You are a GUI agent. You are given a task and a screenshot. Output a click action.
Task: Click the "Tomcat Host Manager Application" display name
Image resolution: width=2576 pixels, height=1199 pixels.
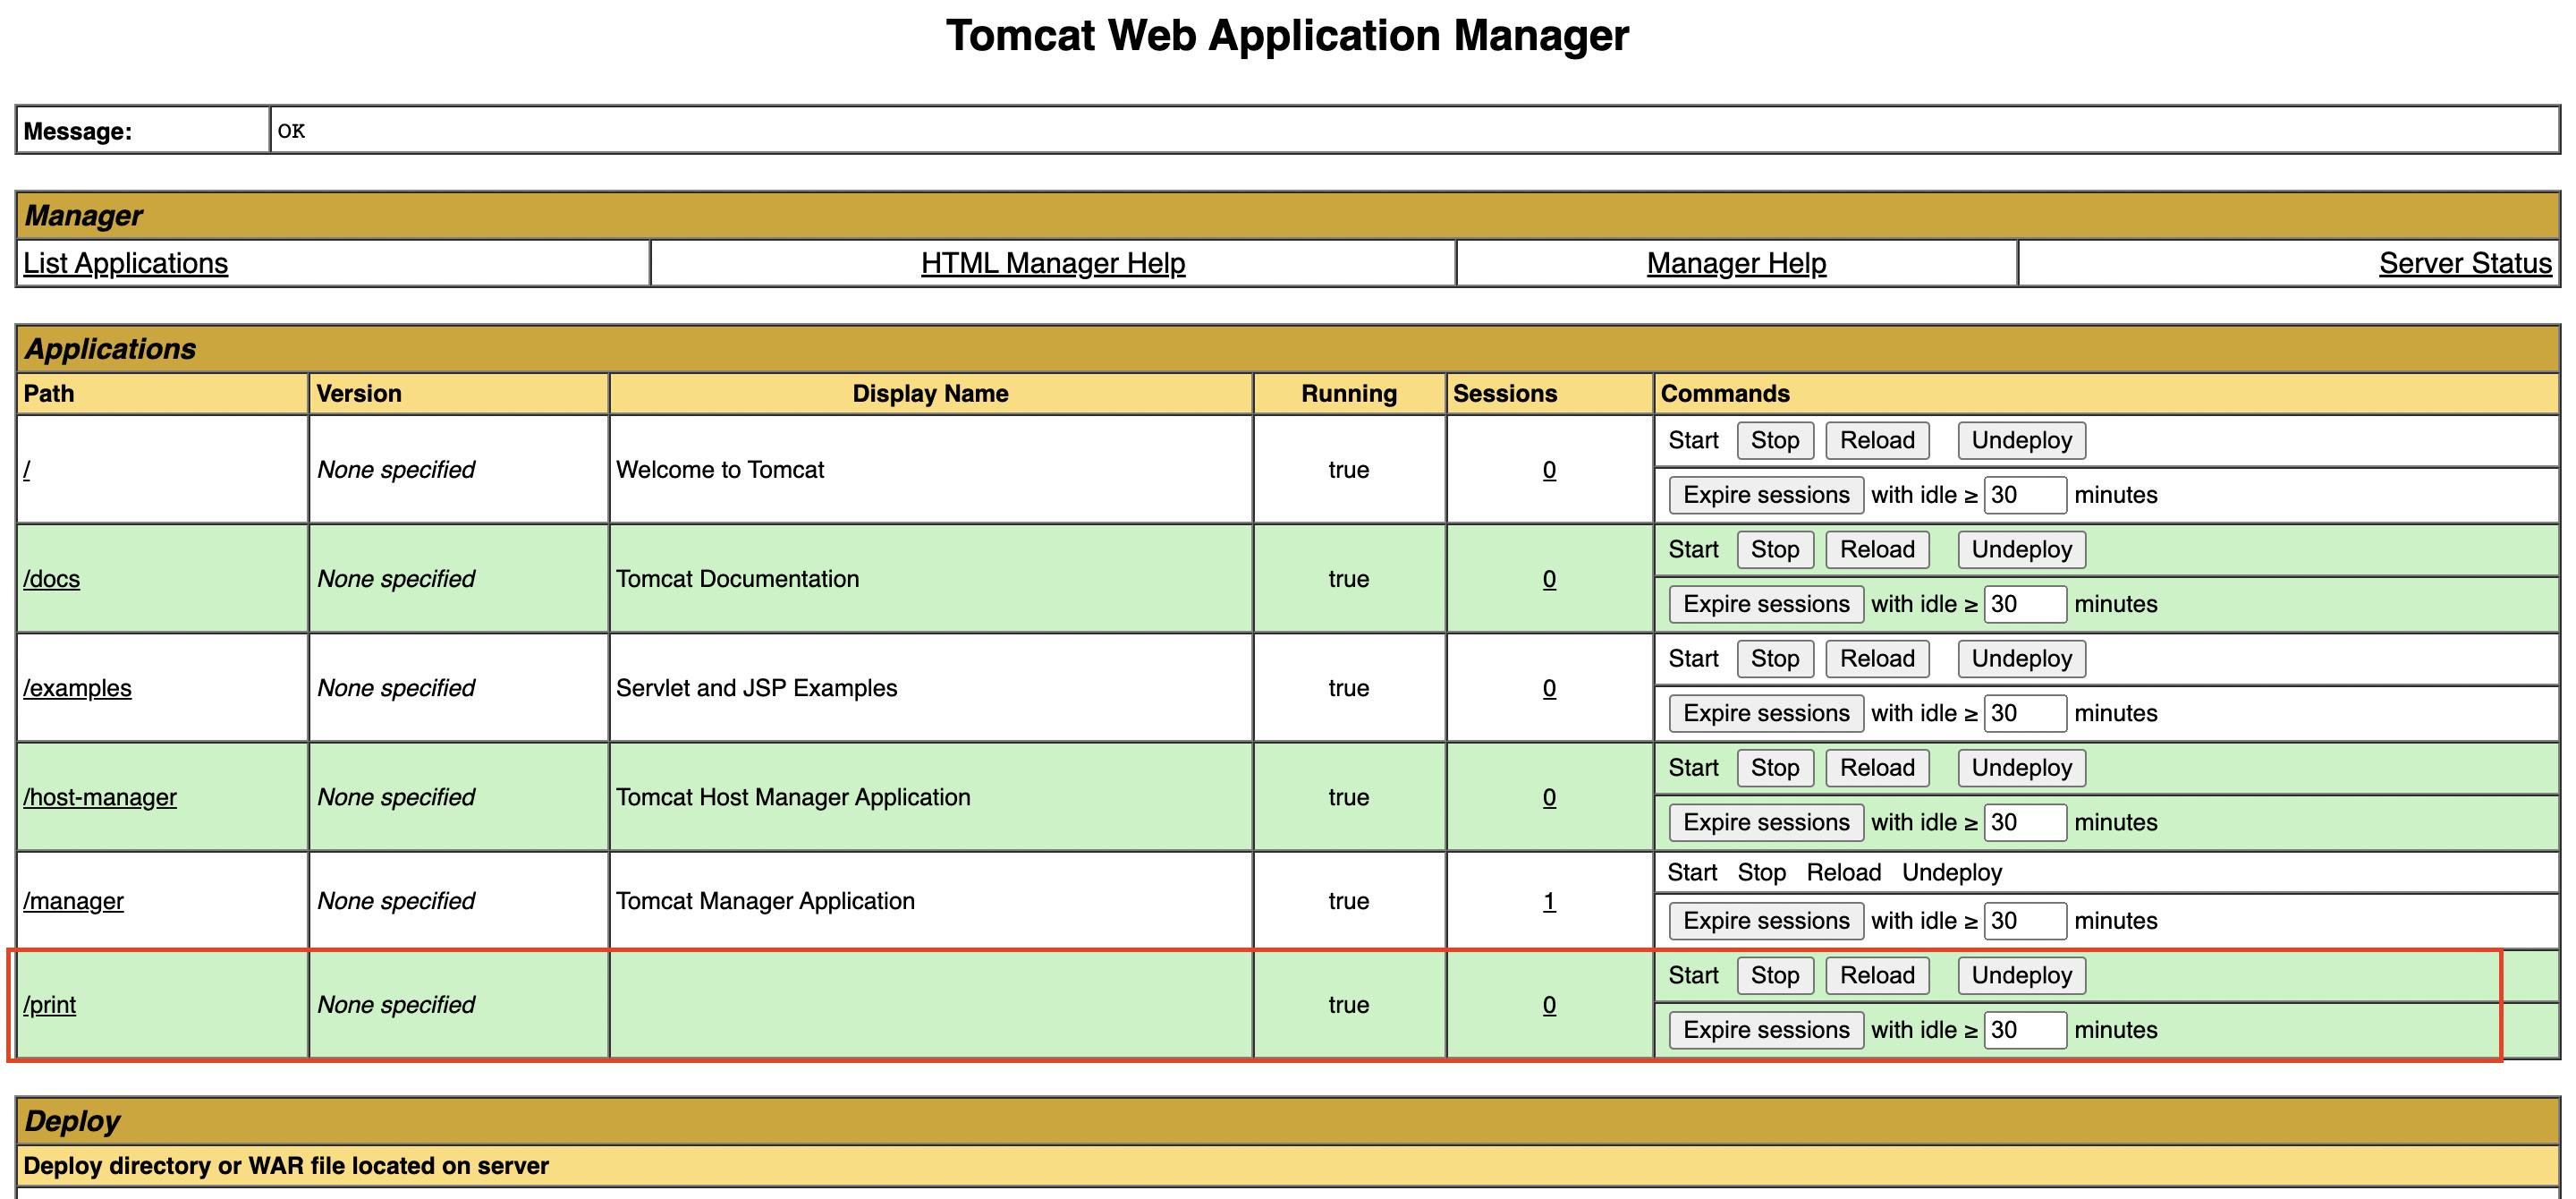coord(793,796)
